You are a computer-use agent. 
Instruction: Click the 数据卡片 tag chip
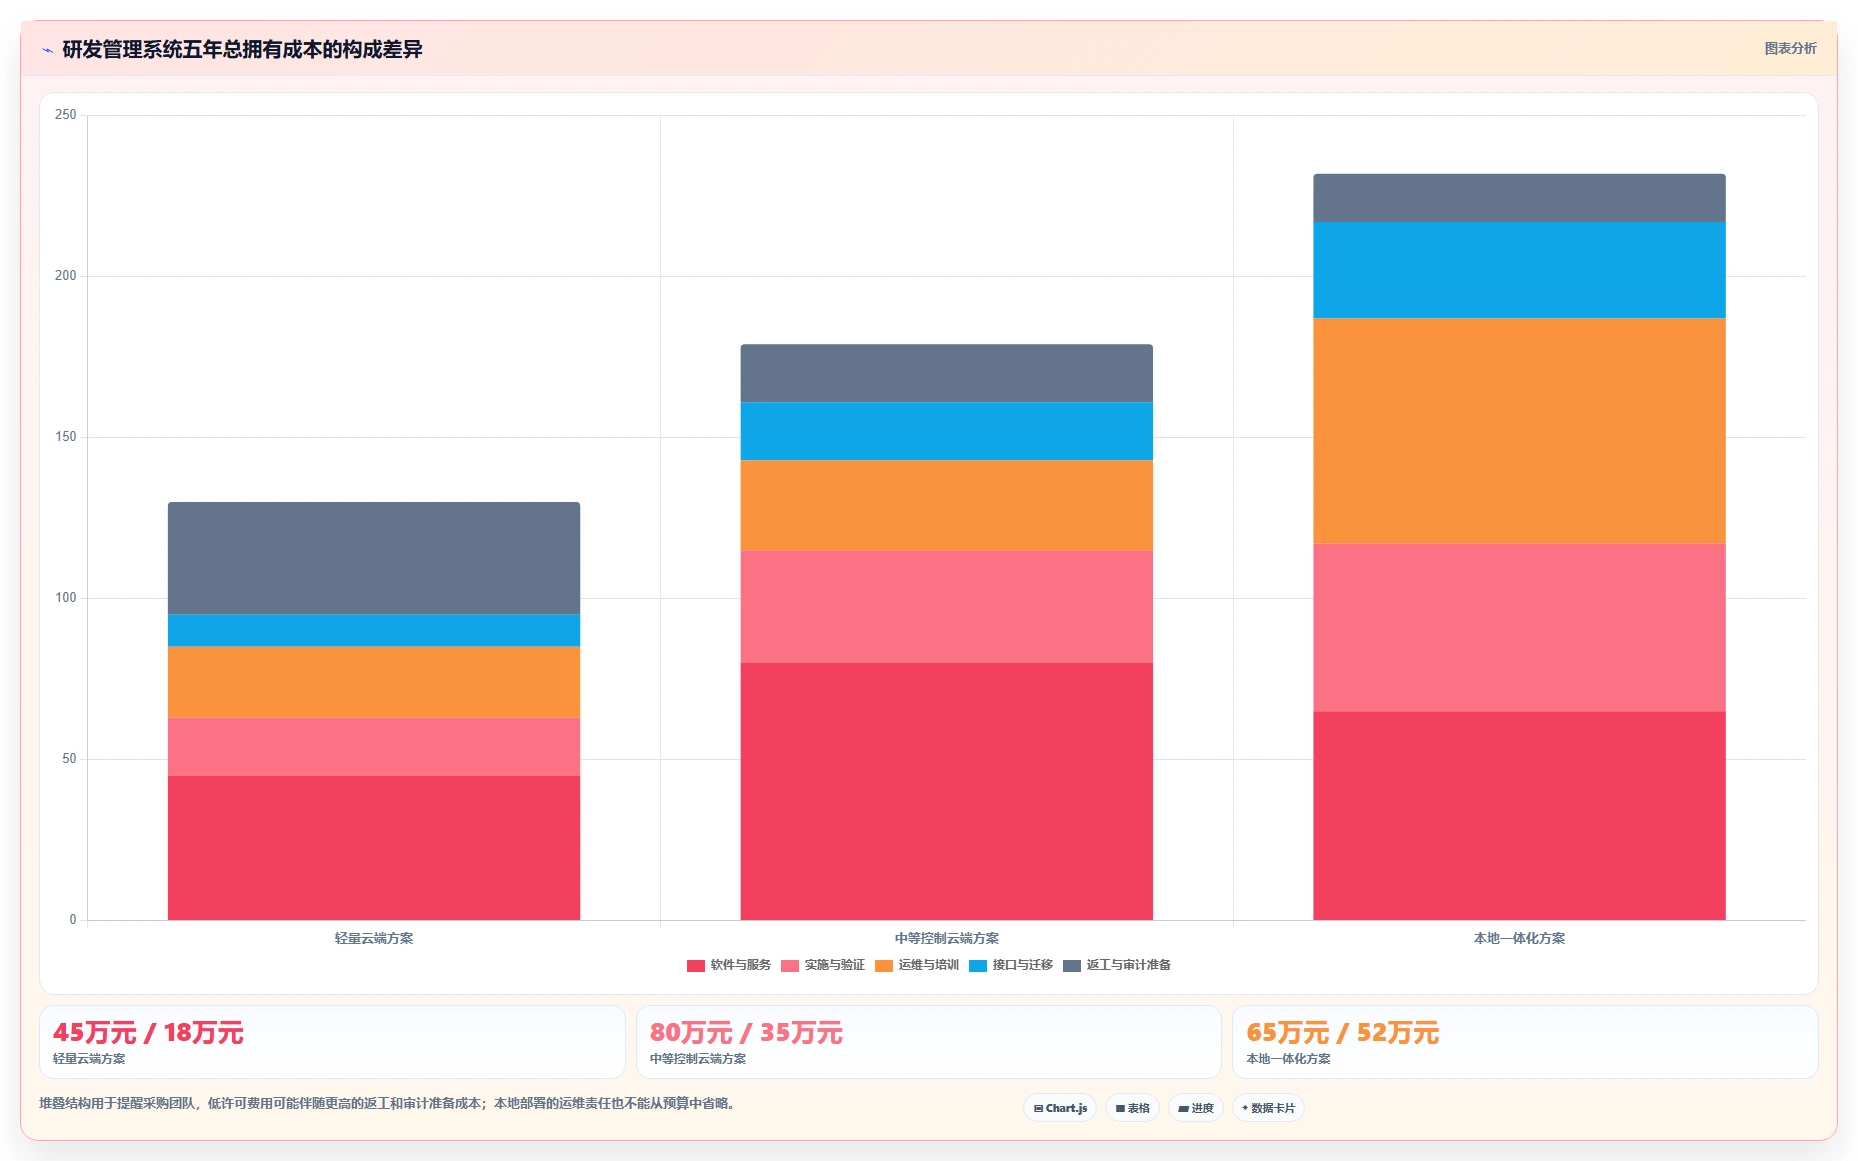[1268, 1108]
